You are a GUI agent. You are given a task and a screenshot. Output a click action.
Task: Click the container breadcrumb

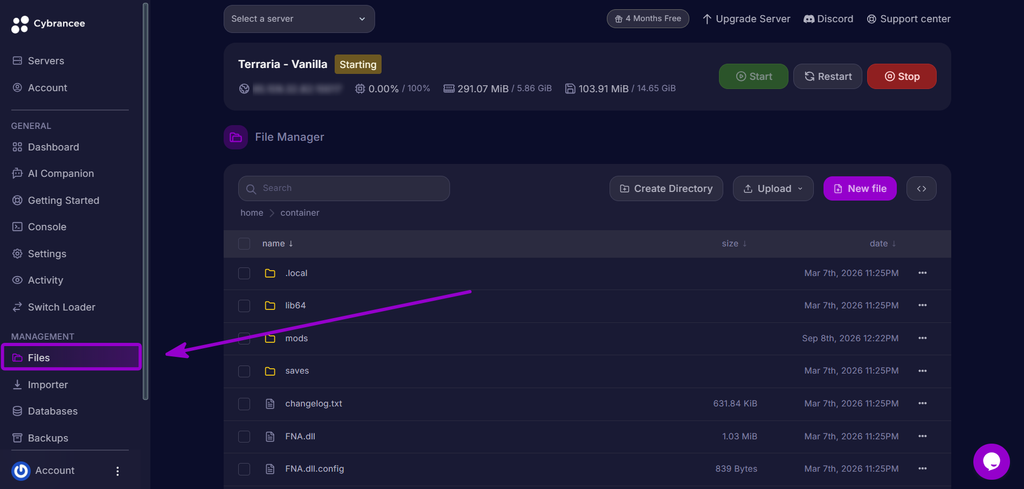(300, 213)
